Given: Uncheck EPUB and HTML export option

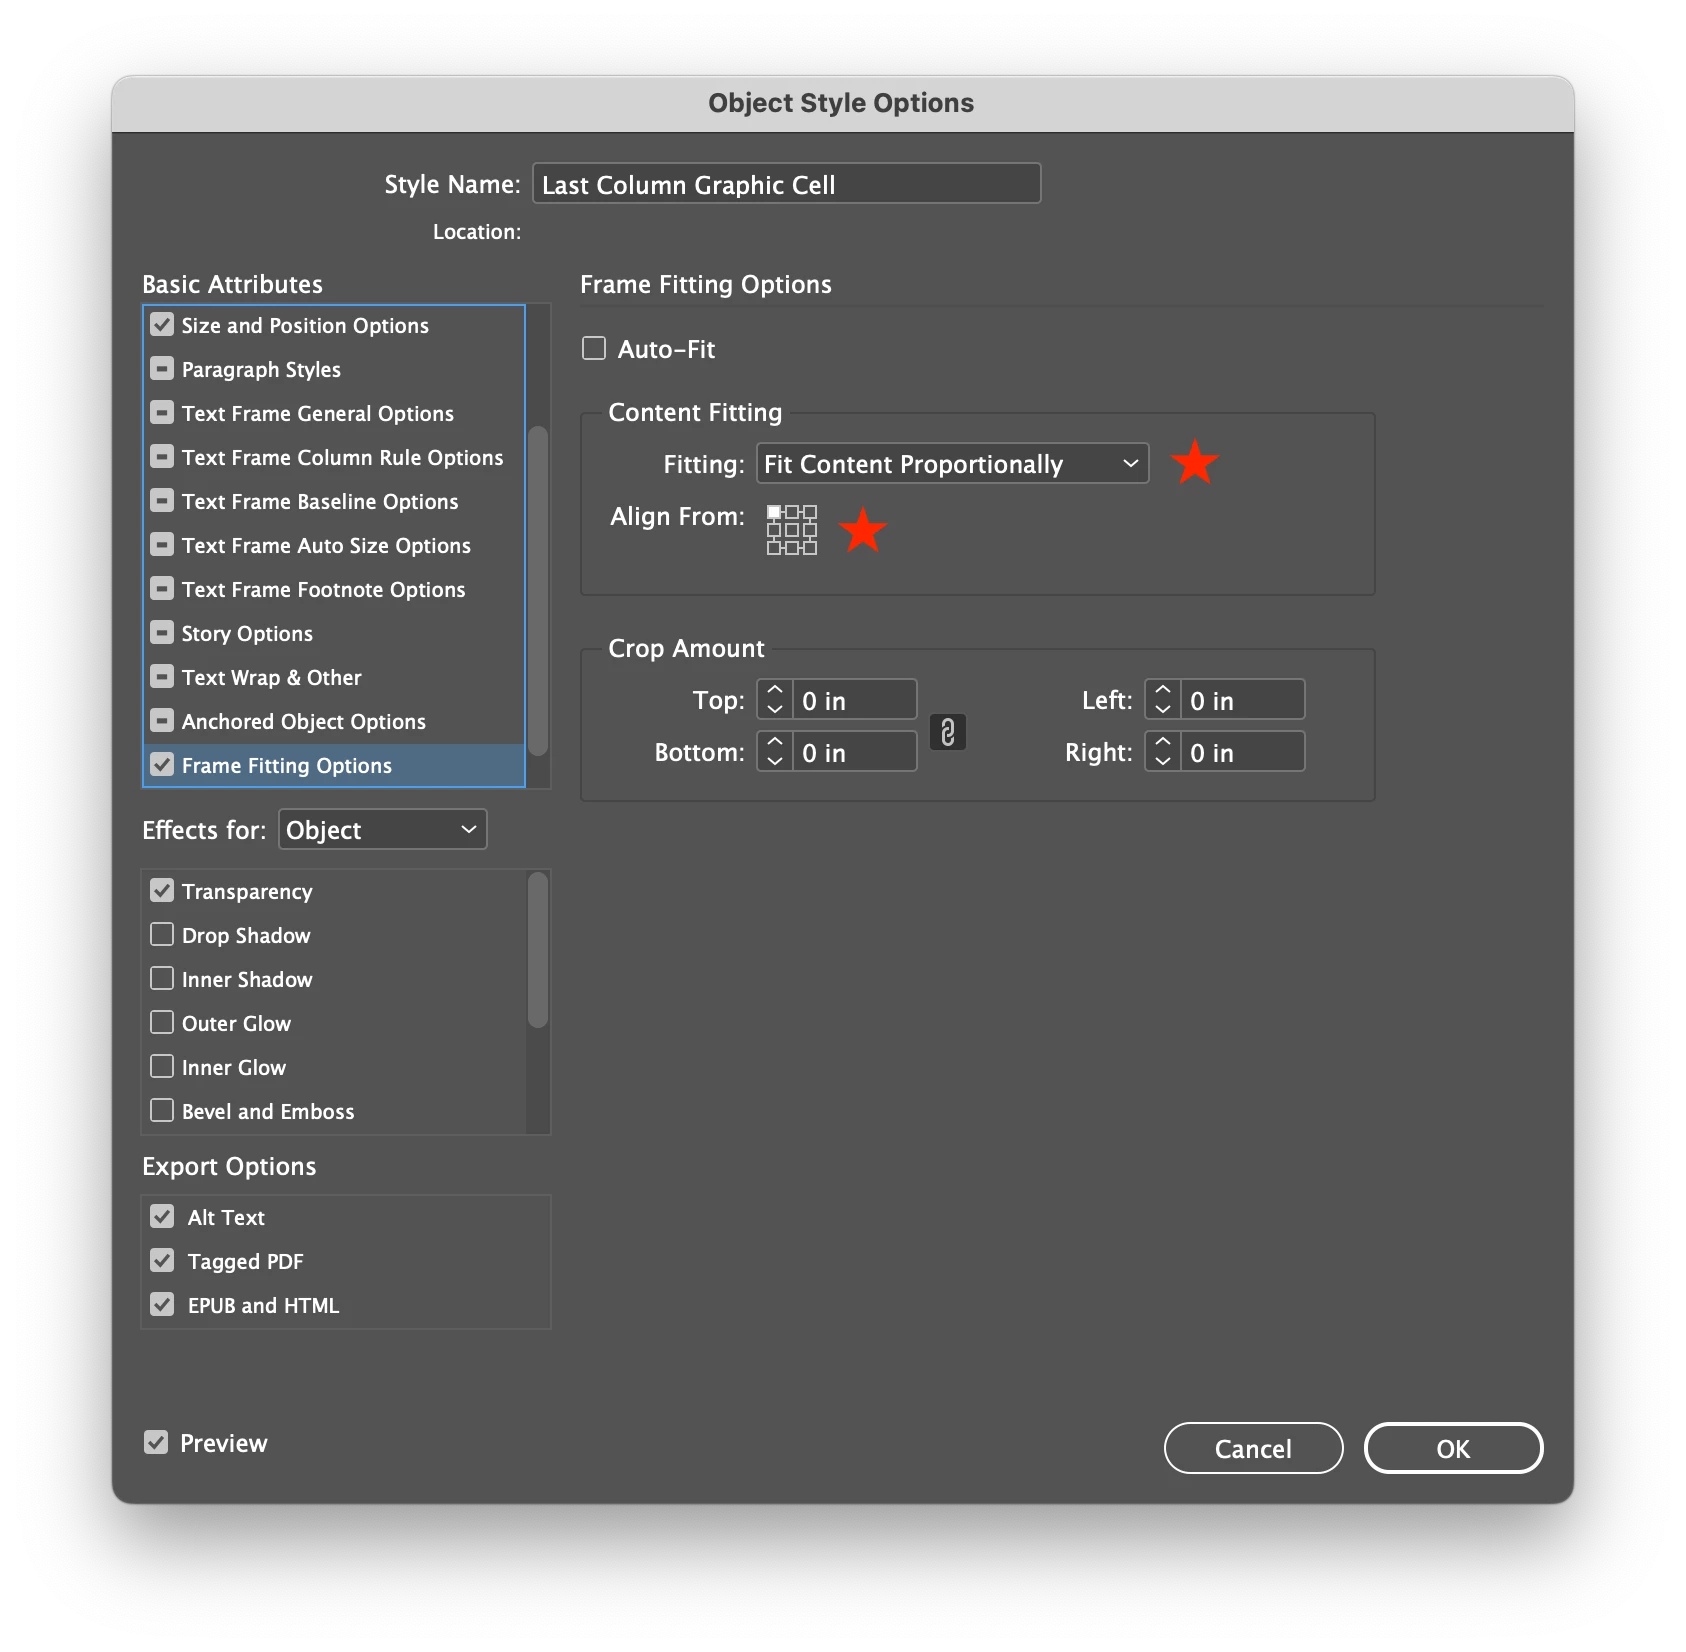Looking at the screenshot, I should 162,1304.
